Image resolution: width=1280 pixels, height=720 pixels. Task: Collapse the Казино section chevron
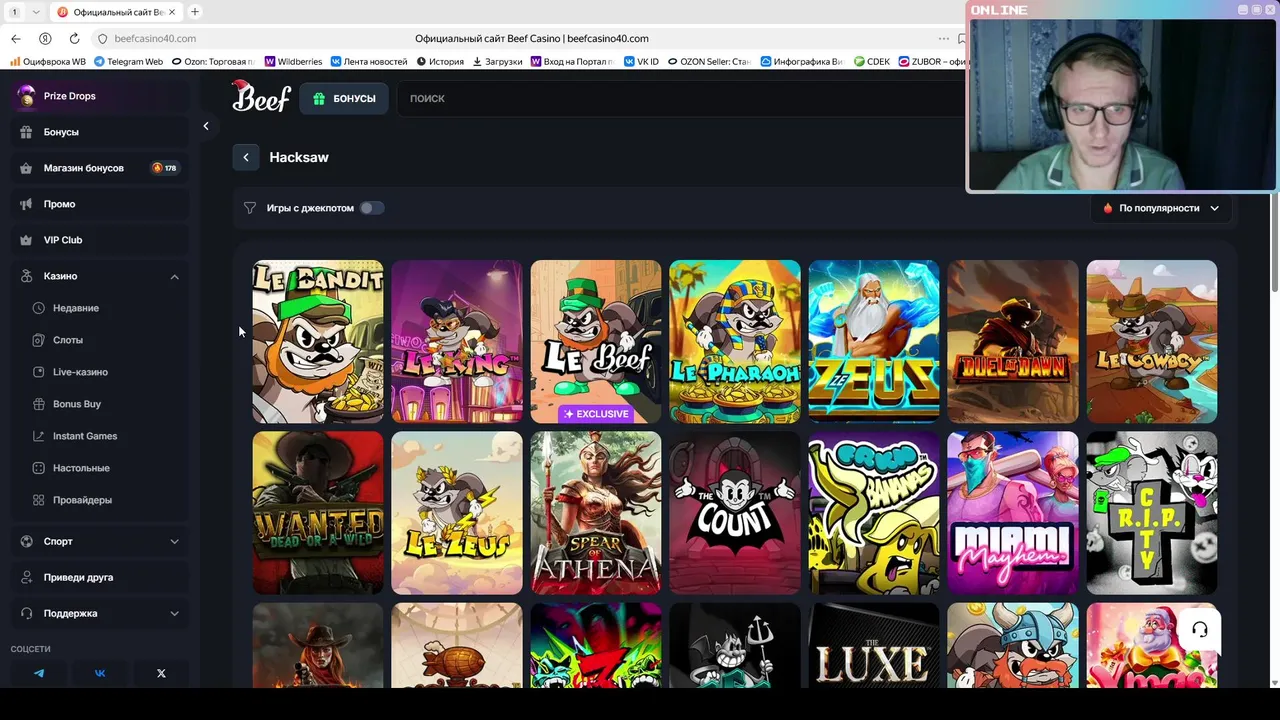174,276
